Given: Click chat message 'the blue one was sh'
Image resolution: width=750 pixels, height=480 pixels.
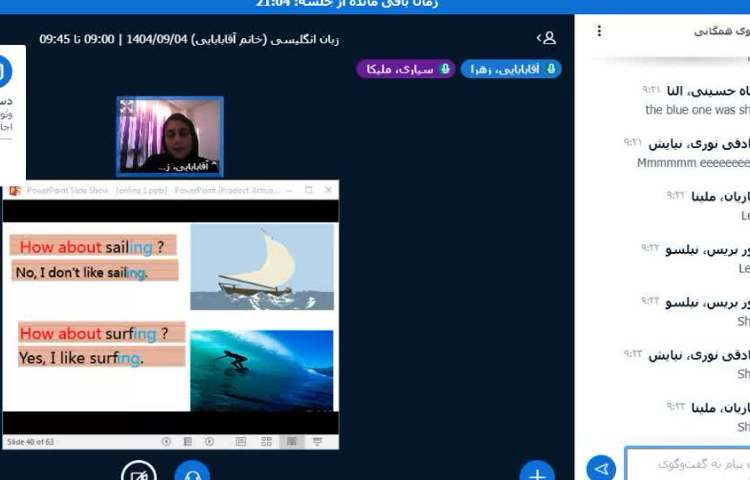Looking at the screenshot, I should click(x=697, y=110).
